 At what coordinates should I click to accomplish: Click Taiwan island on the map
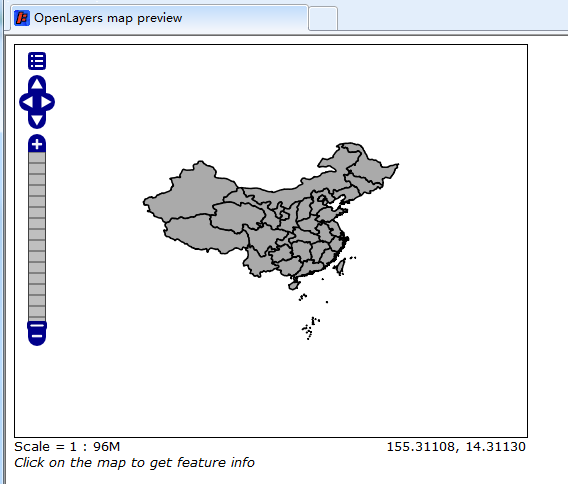(x=340, y=267)
